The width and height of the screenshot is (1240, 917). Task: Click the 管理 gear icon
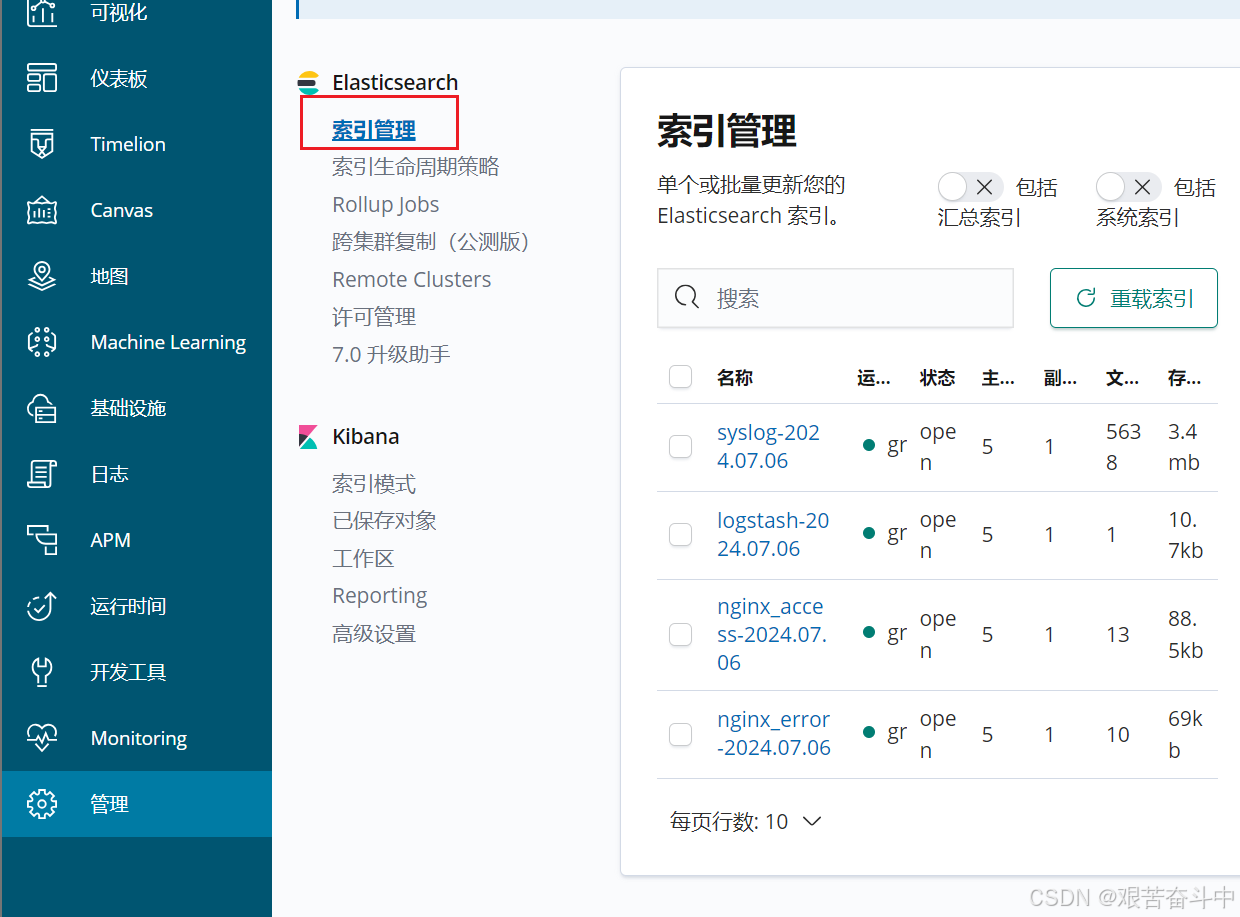pyautogui.click(x=42, y=804)
